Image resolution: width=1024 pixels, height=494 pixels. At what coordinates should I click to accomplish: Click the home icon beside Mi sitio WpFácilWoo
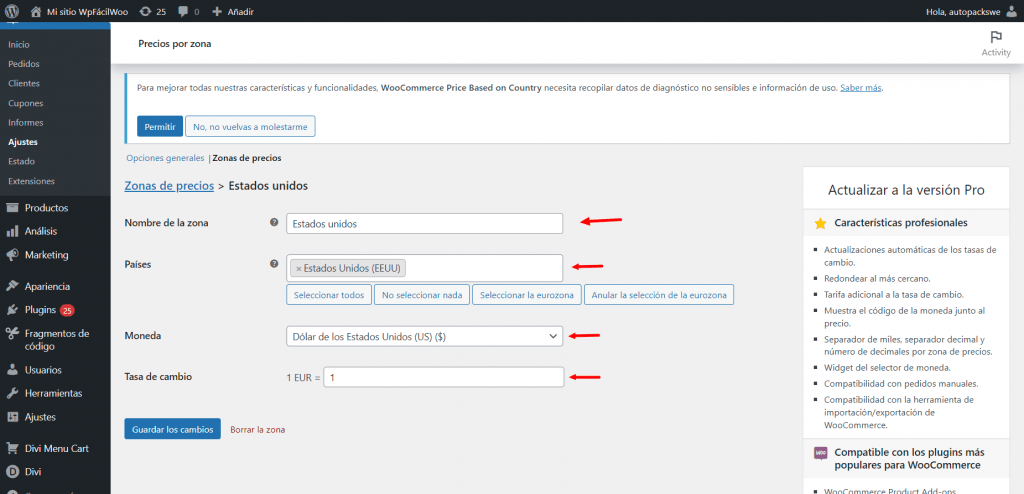(x=36, y=11)
